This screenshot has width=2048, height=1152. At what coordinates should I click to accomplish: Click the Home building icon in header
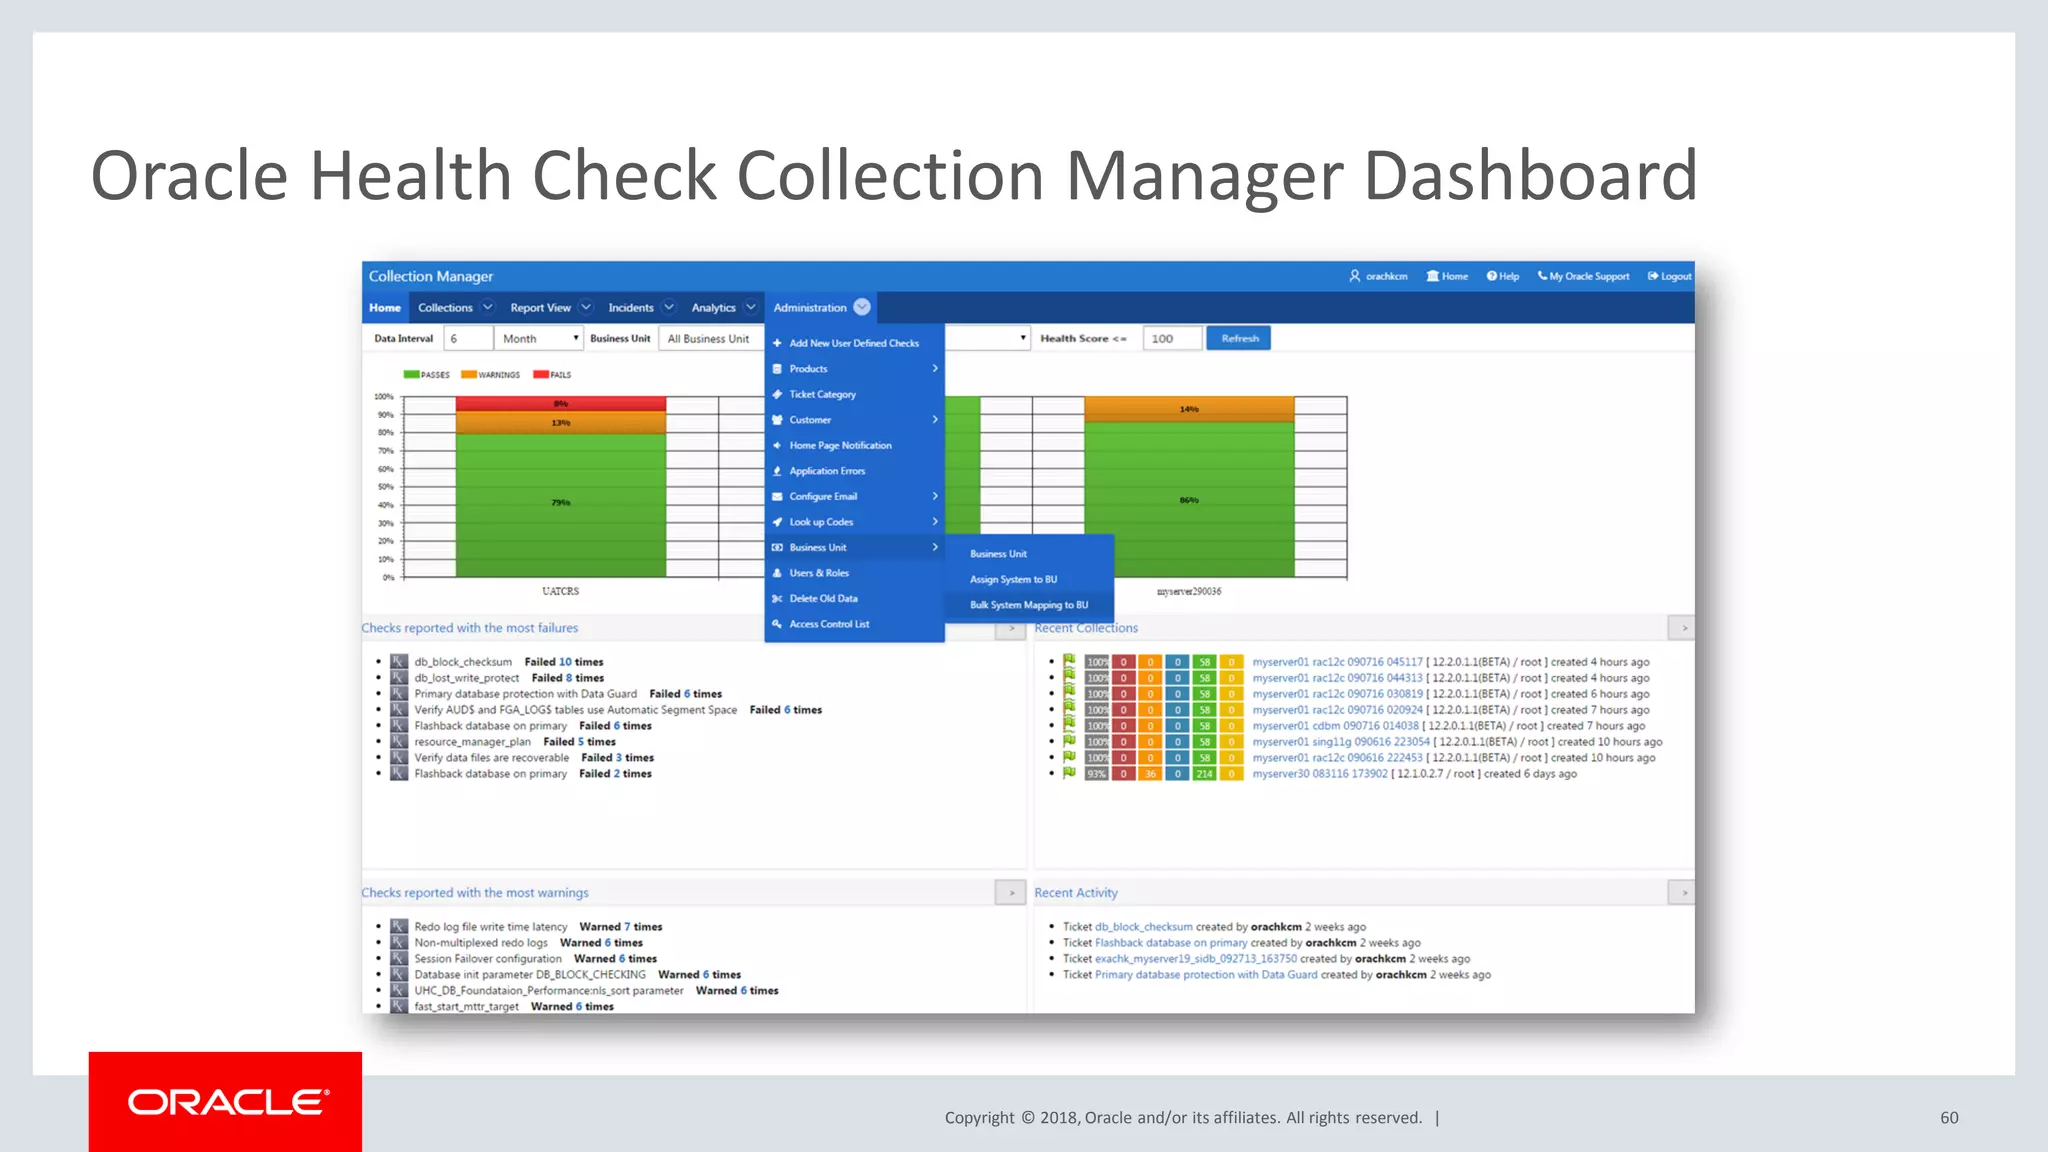pos(1432,276)
